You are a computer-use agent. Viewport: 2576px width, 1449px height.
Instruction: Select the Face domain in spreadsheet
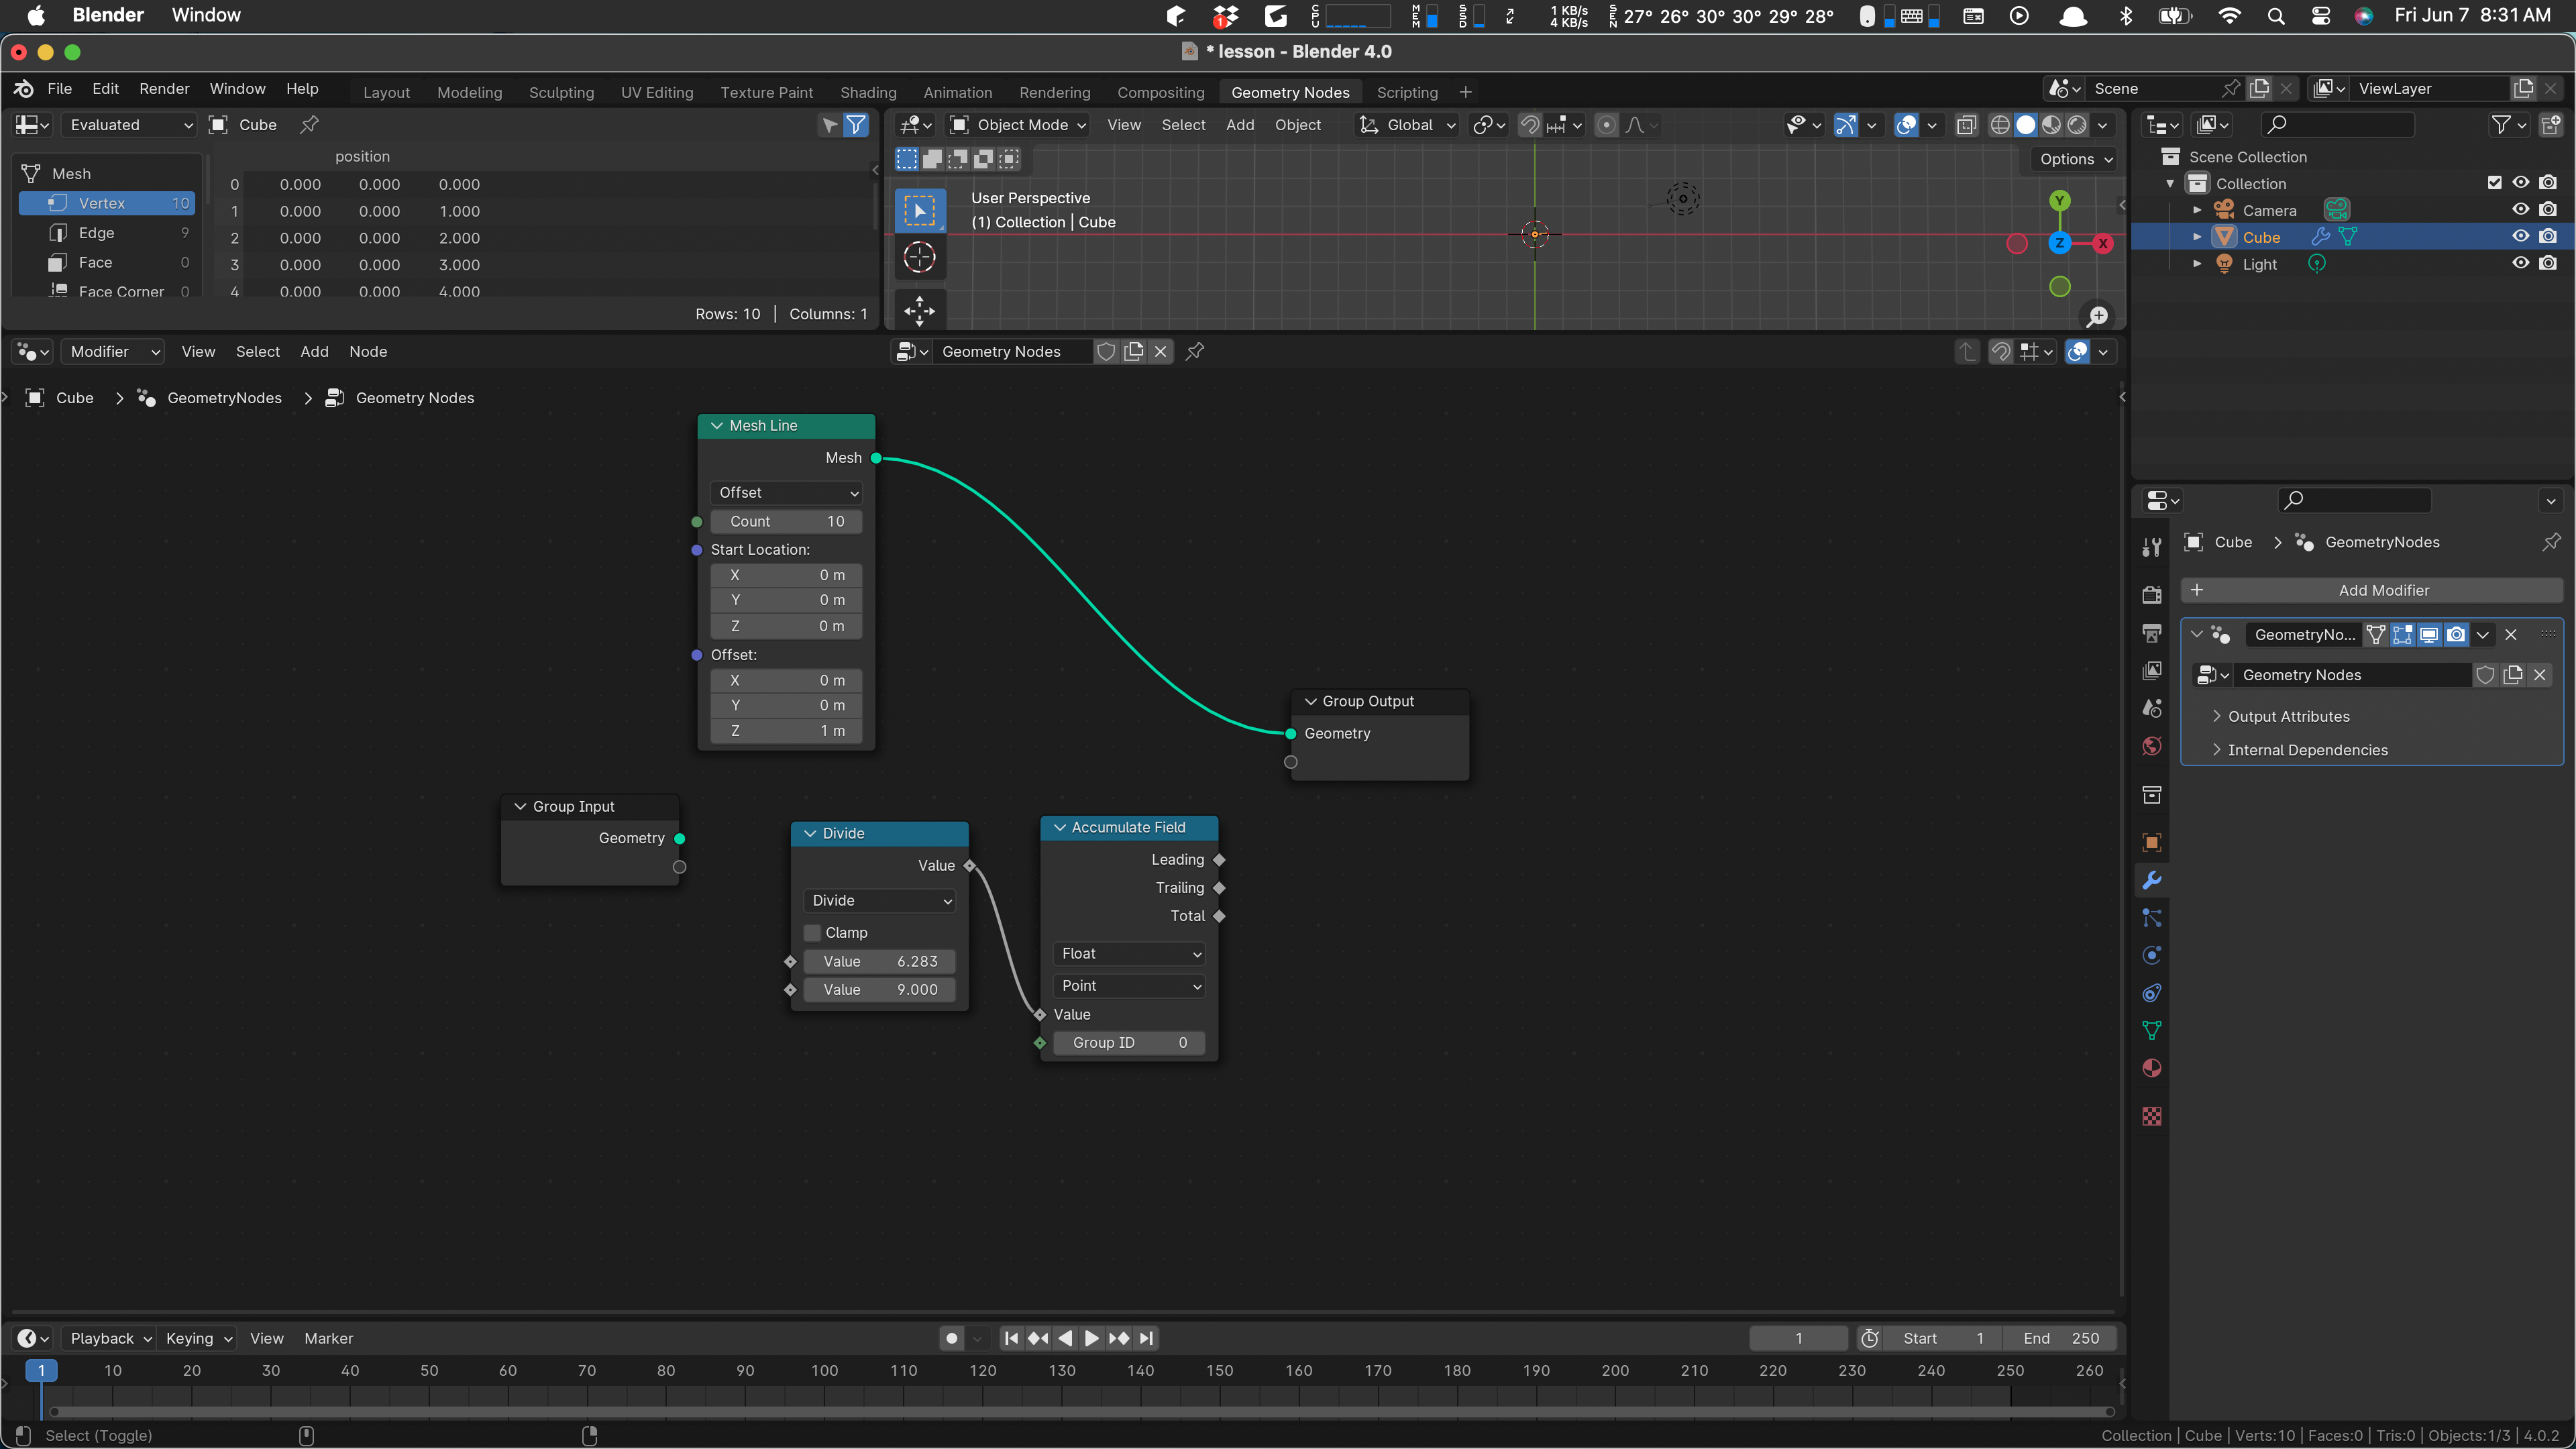(107, 262)
